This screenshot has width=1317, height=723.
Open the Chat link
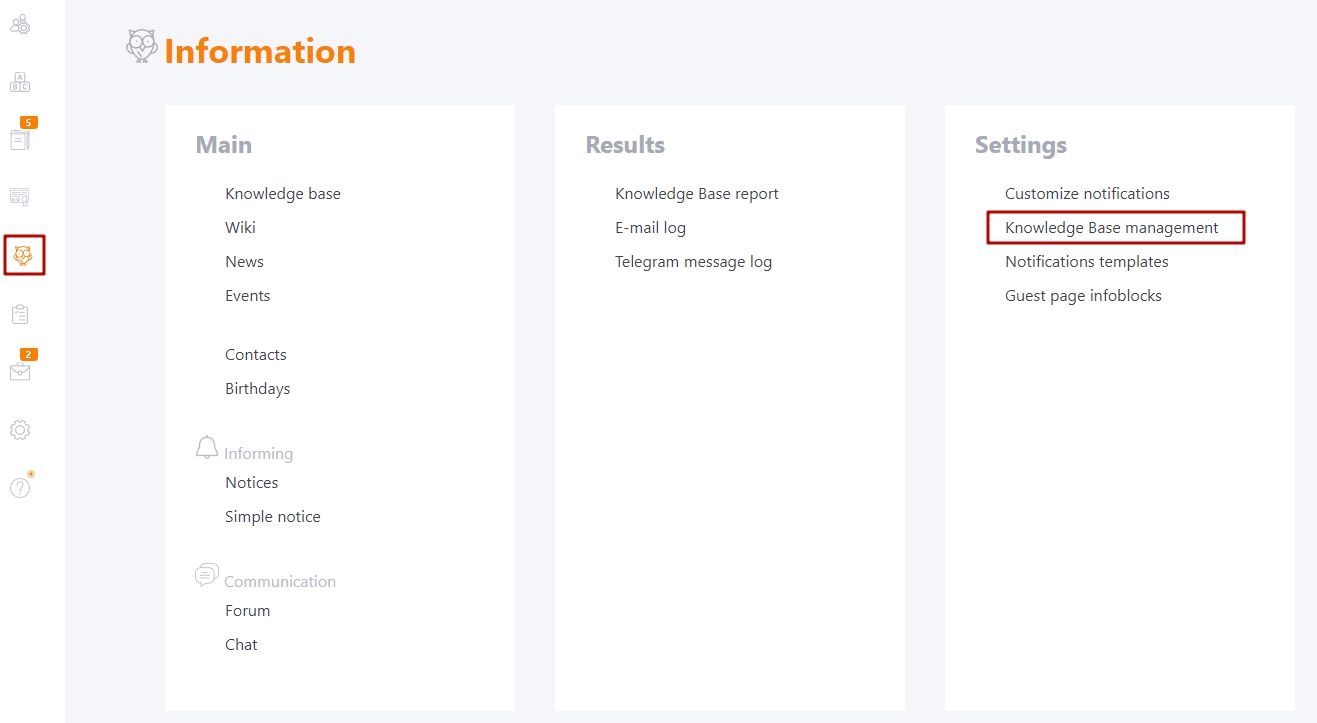tap(241, 645)
